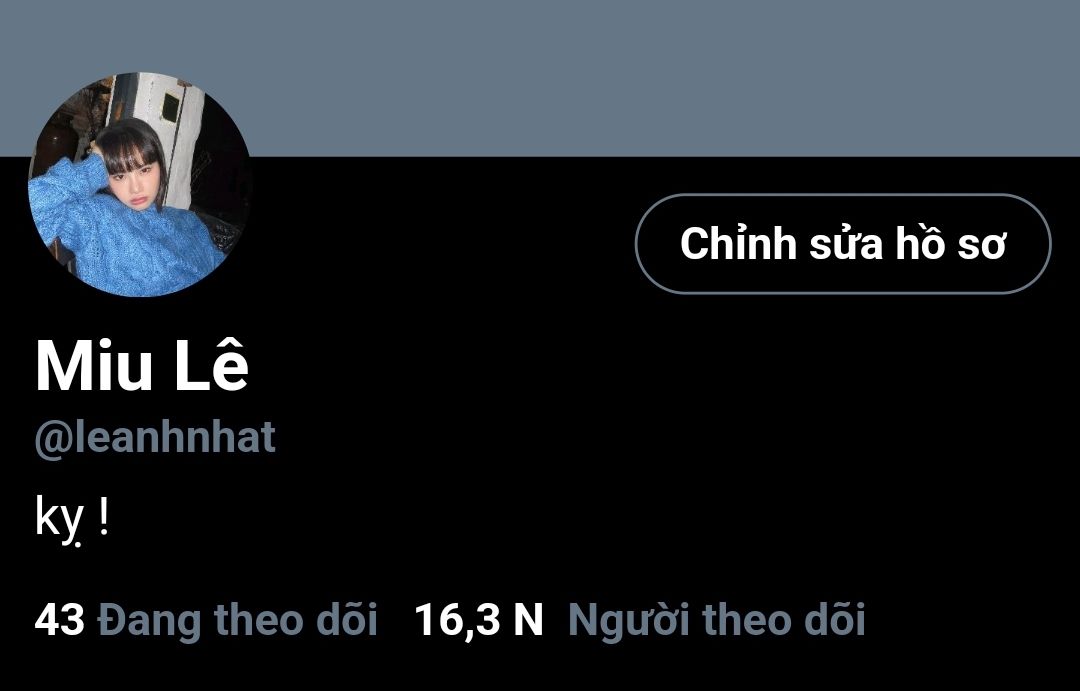Screen dimensions: 1080x691
Task: Click the '16,3 N' followers count
Action: pos(479,619)
